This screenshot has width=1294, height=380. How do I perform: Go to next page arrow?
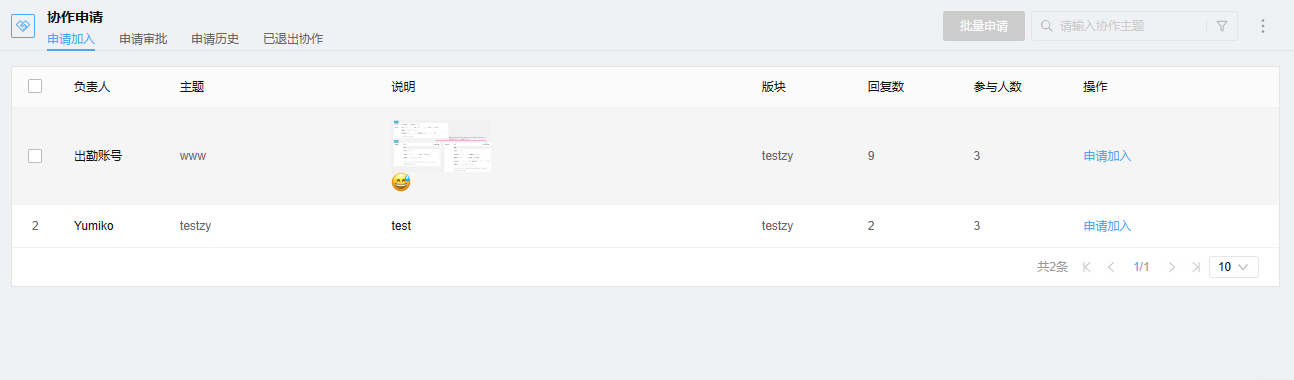(x=1172, y=267)
